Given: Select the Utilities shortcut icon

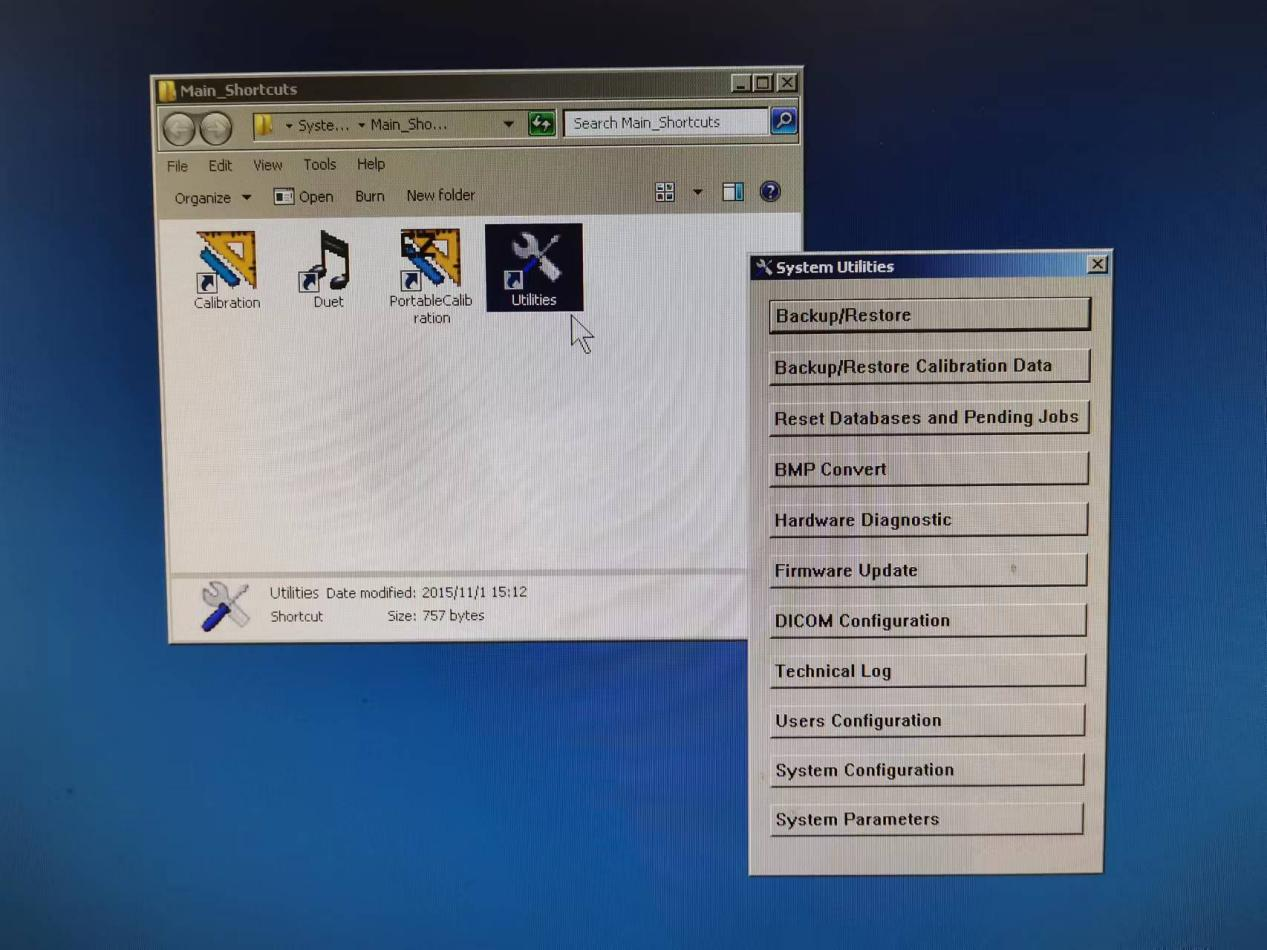Looking at the screenshot, I should tap(534, 268).
